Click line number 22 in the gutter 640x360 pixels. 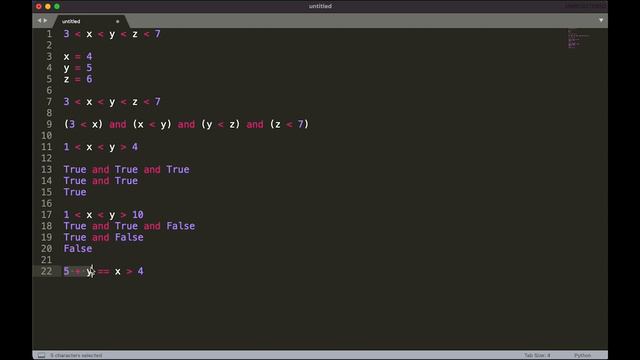click(x=47, y=271)
